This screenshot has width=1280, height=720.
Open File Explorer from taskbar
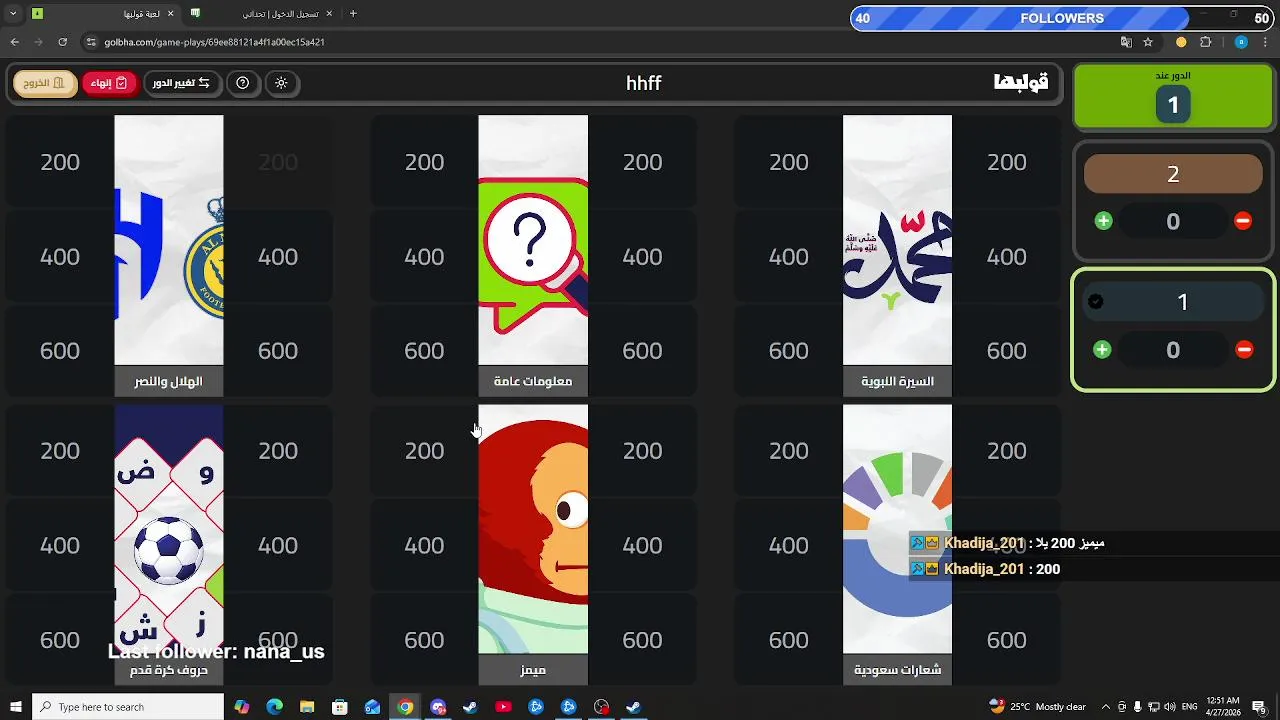(x=307, y=707)
